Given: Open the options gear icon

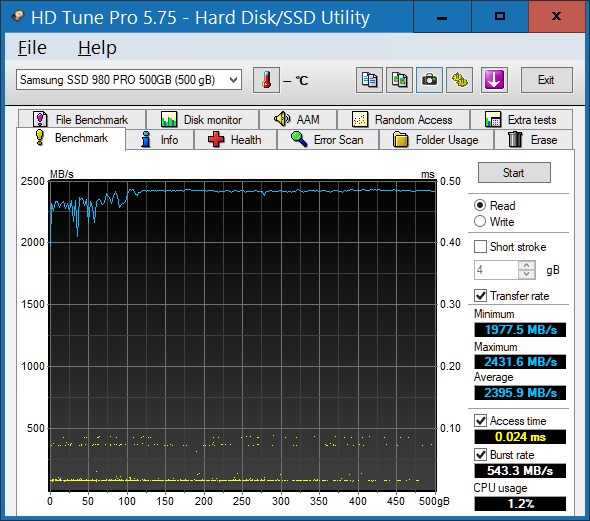Looking at the screenshot, I should [459, 80].
